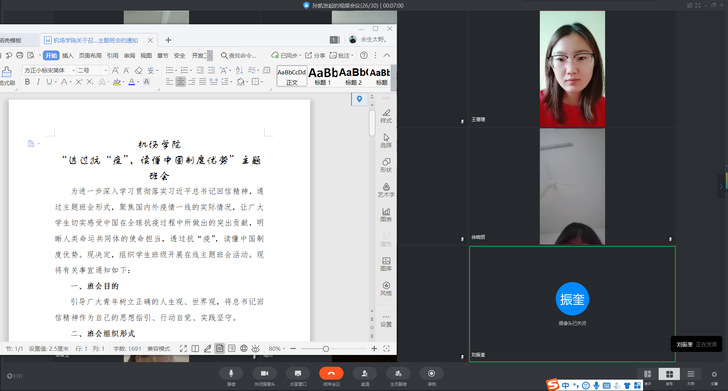Click highlight color button

pos(116,82)
